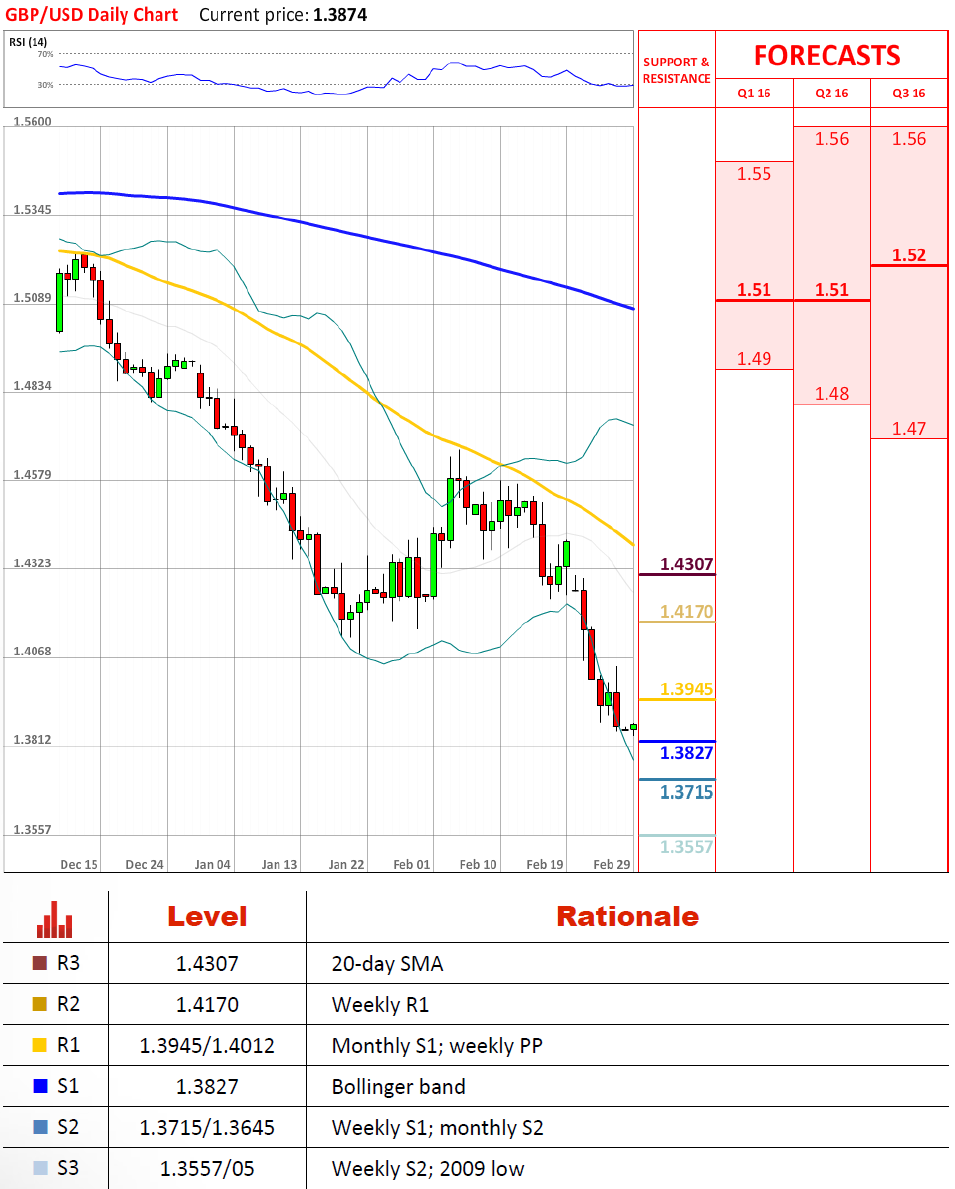Image resolution: width=955 pixels, height=1189 pixels.
Task: Click the R2 row label
Action: (x=68, y=1004)
